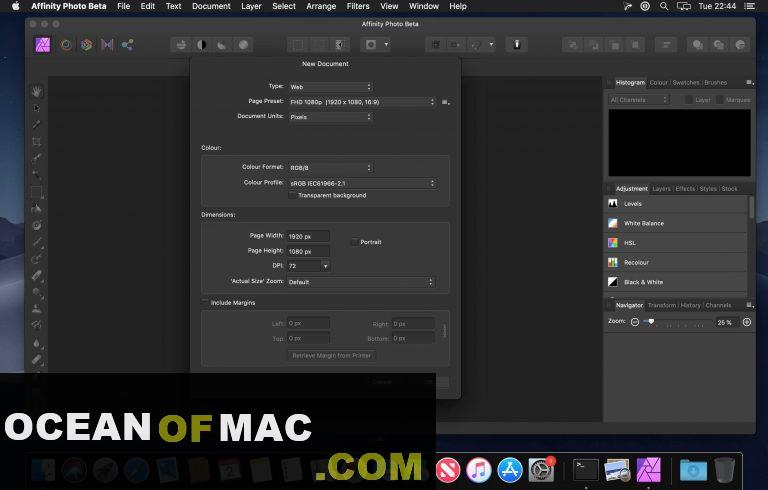Screen dimensions: 768x490
Task: Select the View (hand) tool
Action: [x=37, y=92]
